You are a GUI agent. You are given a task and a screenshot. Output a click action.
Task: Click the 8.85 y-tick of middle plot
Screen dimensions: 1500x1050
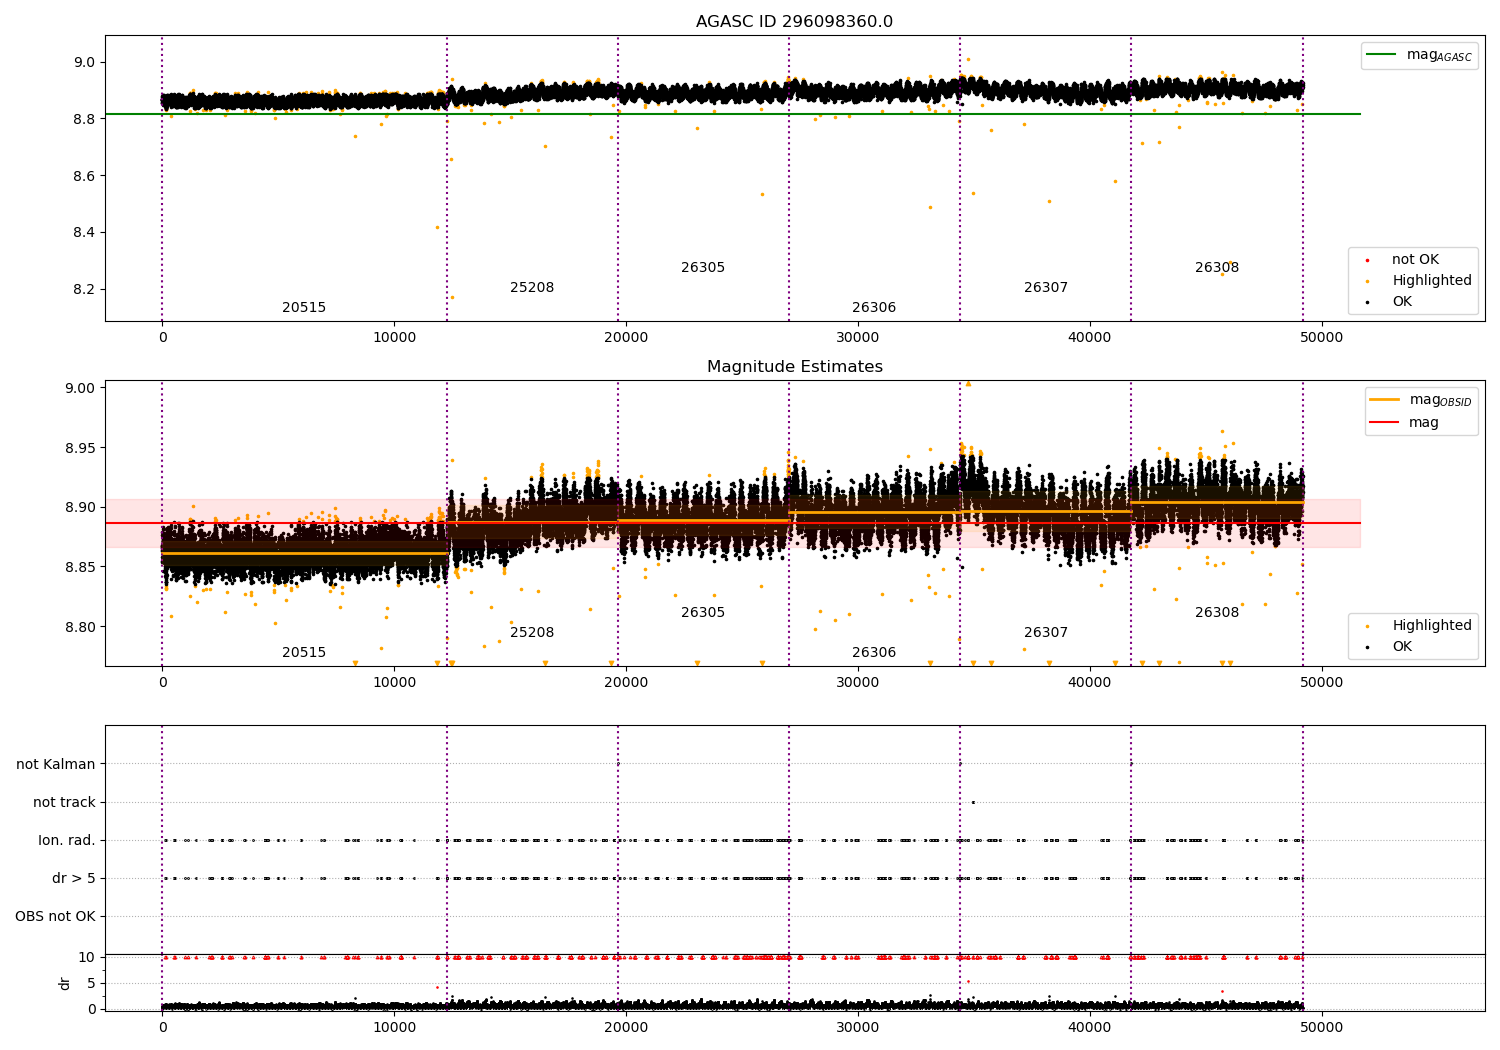(80, 568)
